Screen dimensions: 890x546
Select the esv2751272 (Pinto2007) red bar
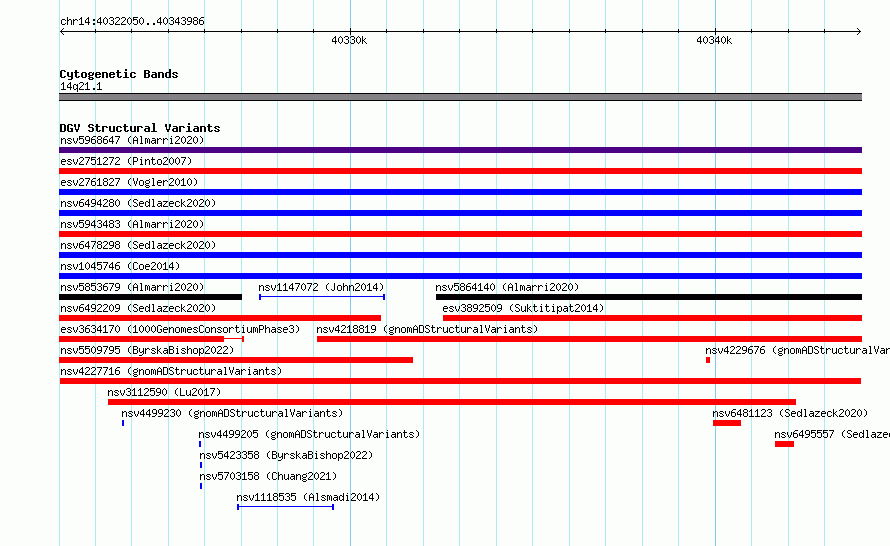pos(460,171)
